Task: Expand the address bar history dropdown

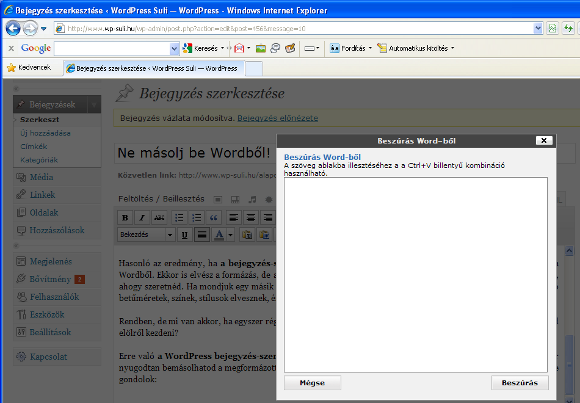Action: coord(538,28)
